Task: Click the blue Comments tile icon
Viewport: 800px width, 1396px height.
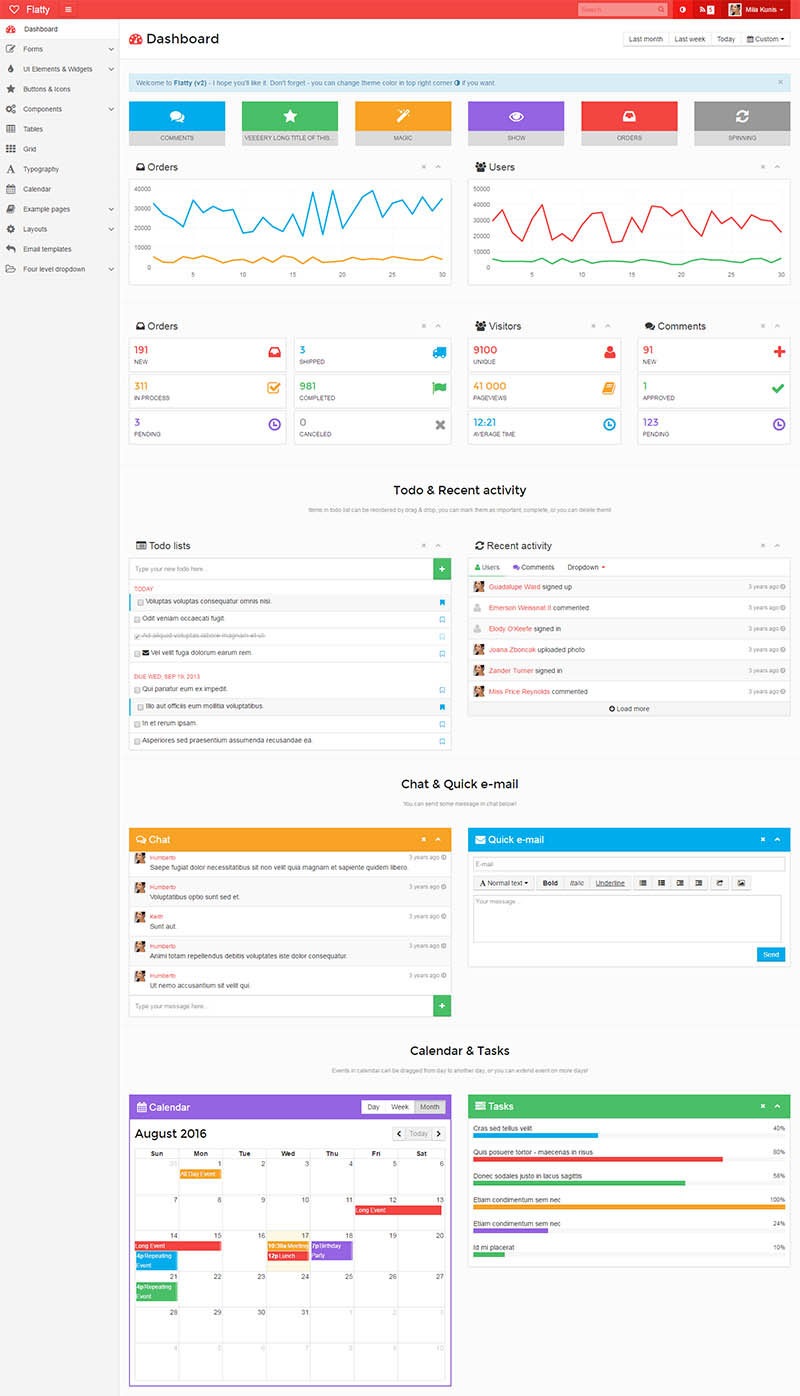Action: pos(177,116)
